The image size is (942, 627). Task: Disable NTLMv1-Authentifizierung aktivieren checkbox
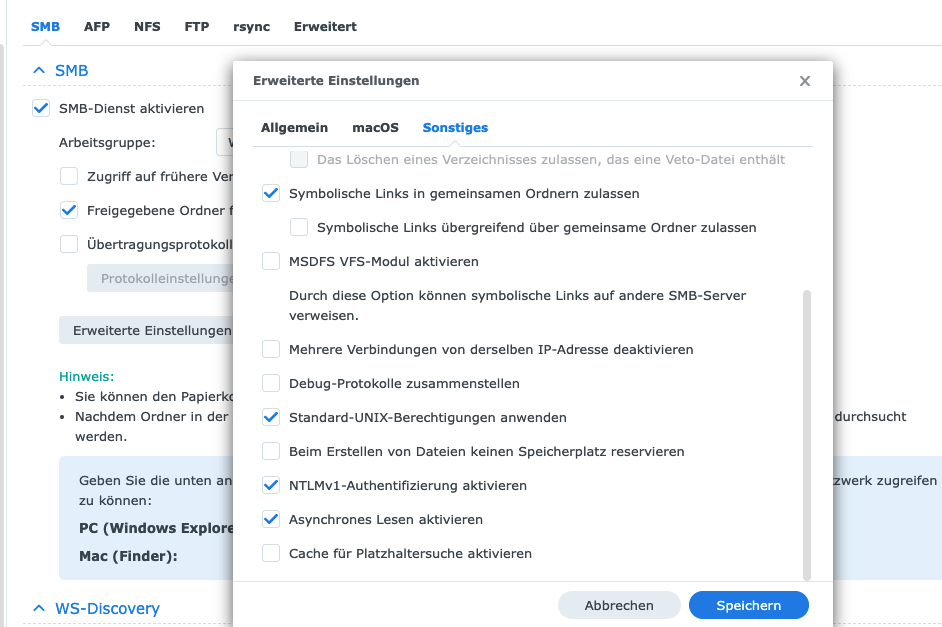271,486
